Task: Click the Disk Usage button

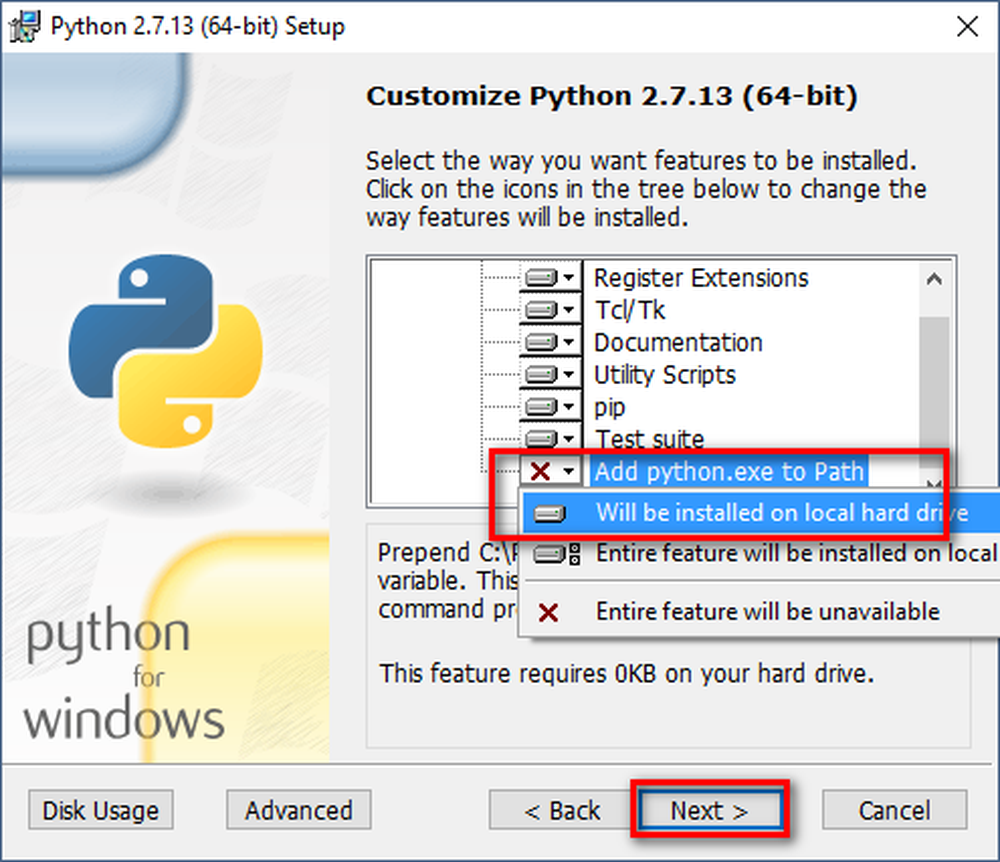Action: coord(101,810)
